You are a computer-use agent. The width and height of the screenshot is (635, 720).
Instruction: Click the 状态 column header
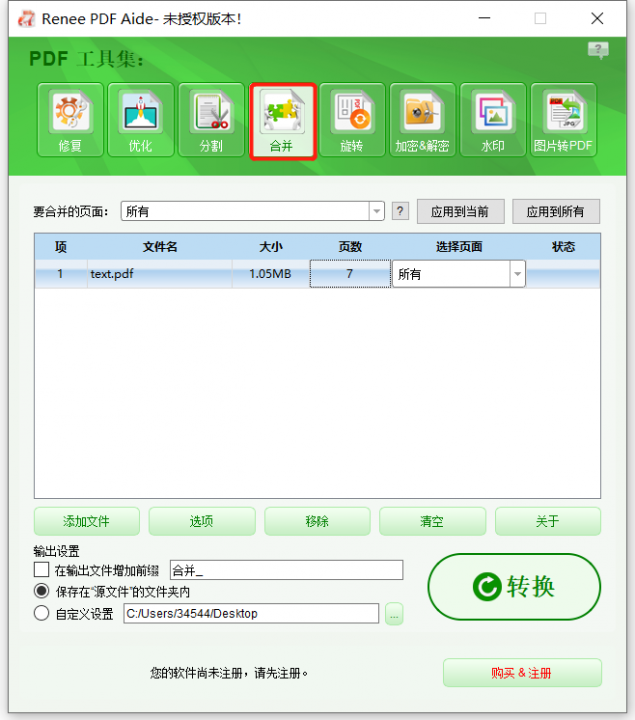pos(563,247)
